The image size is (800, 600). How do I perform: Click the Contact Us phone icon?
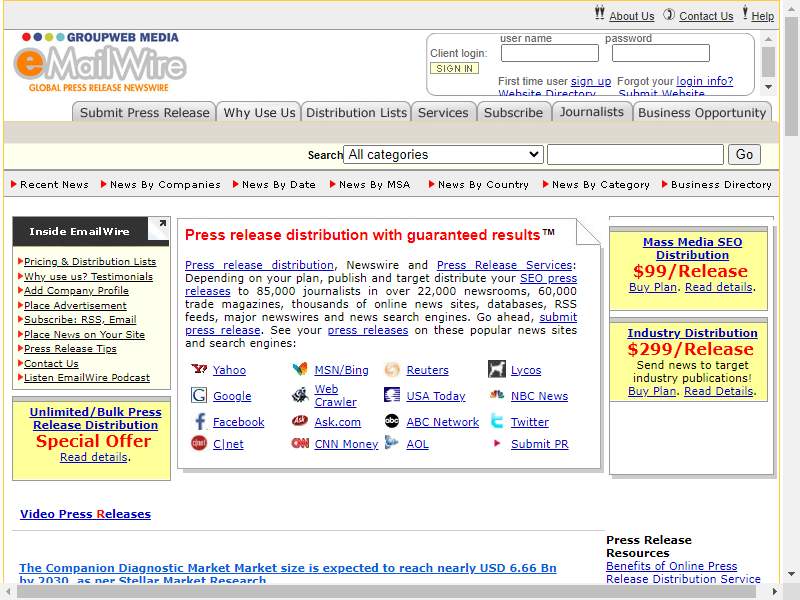tap(669, 14)
